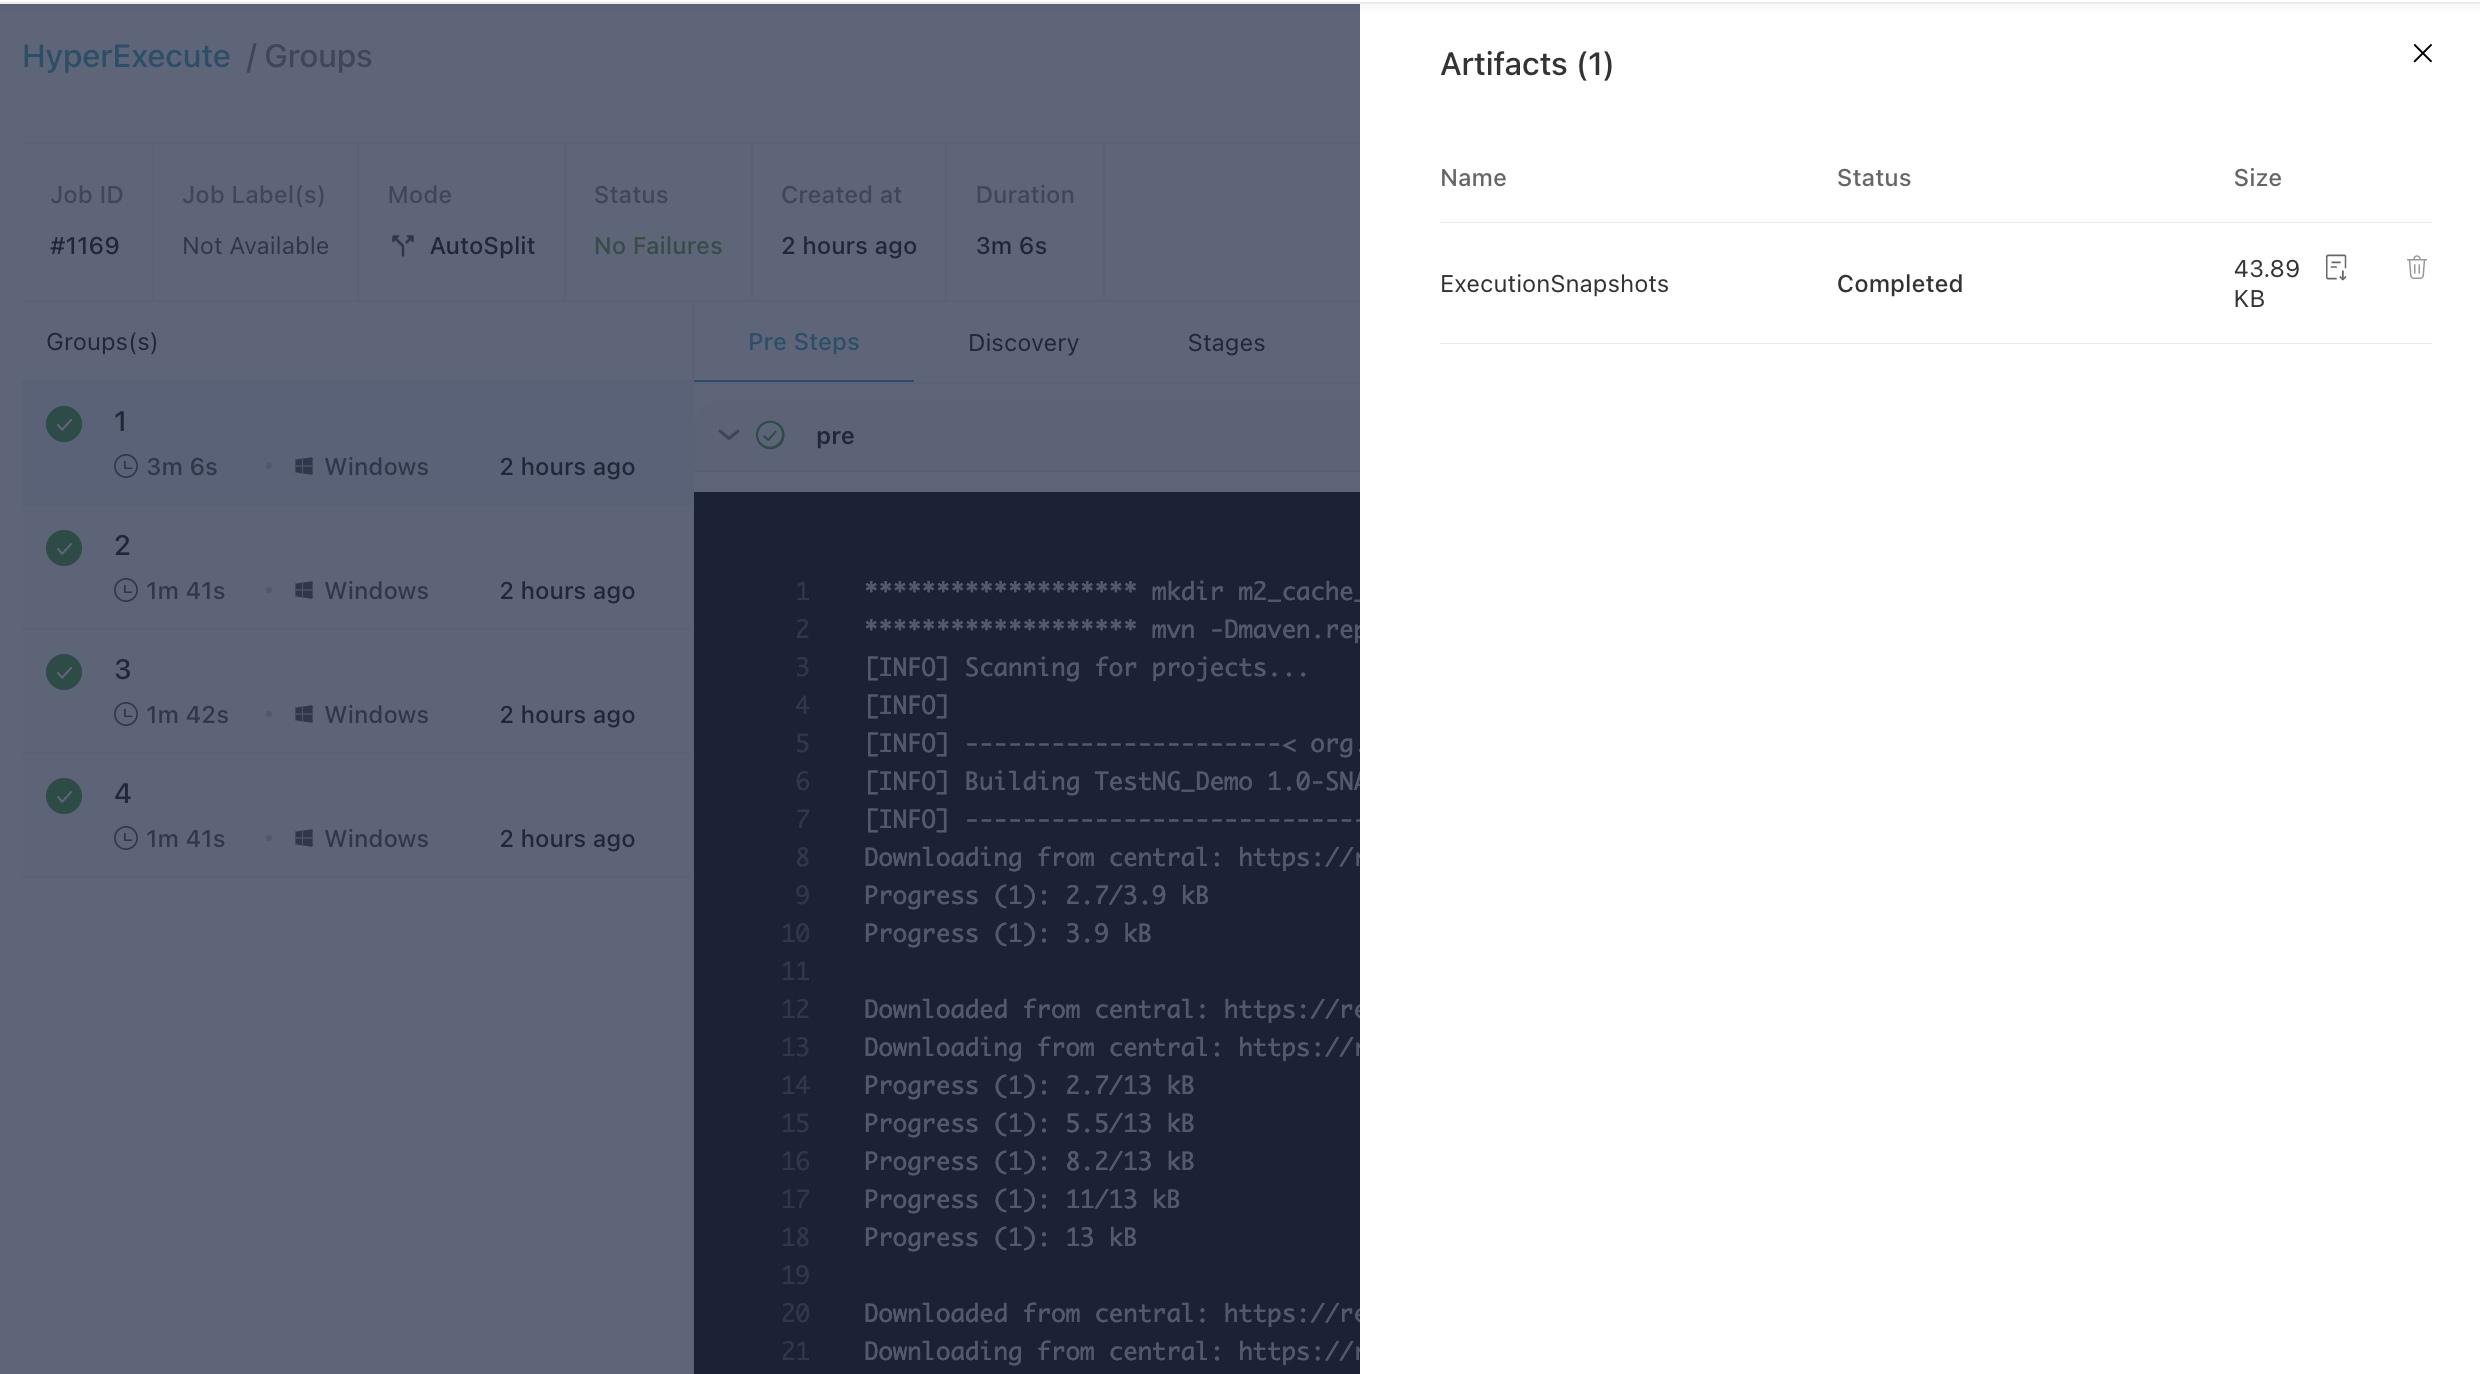Viewport: 2480px width, 1374px height.
Task: Click the Windows OS icon for group 1
Action: (x=303, y=465)
